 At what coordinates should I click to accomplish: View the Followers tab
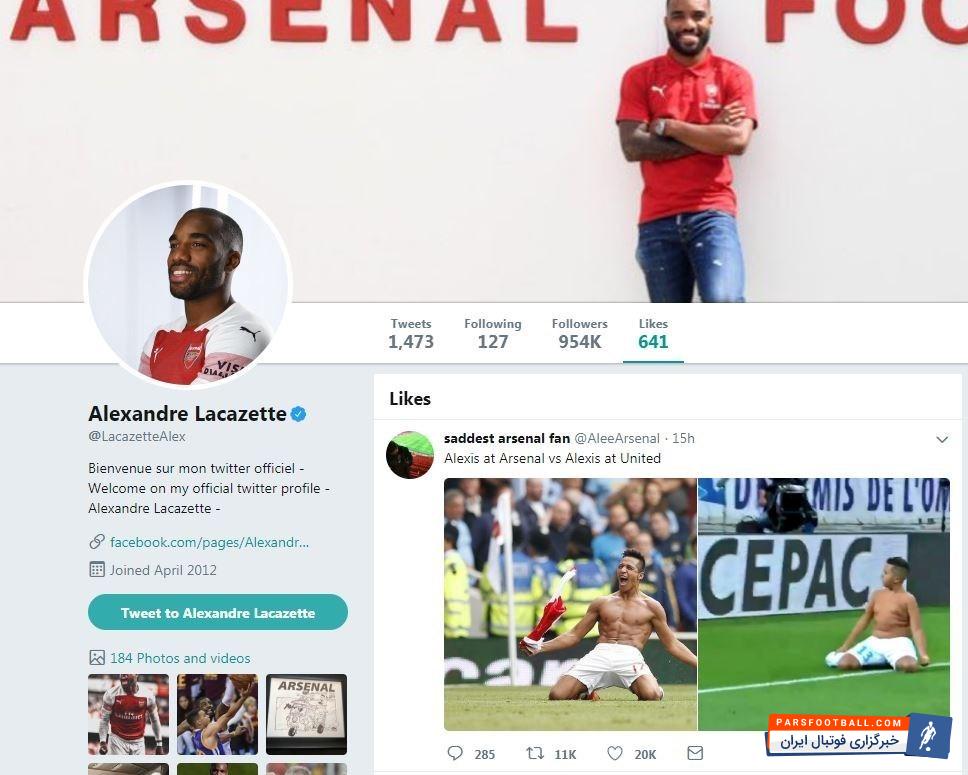579,333
